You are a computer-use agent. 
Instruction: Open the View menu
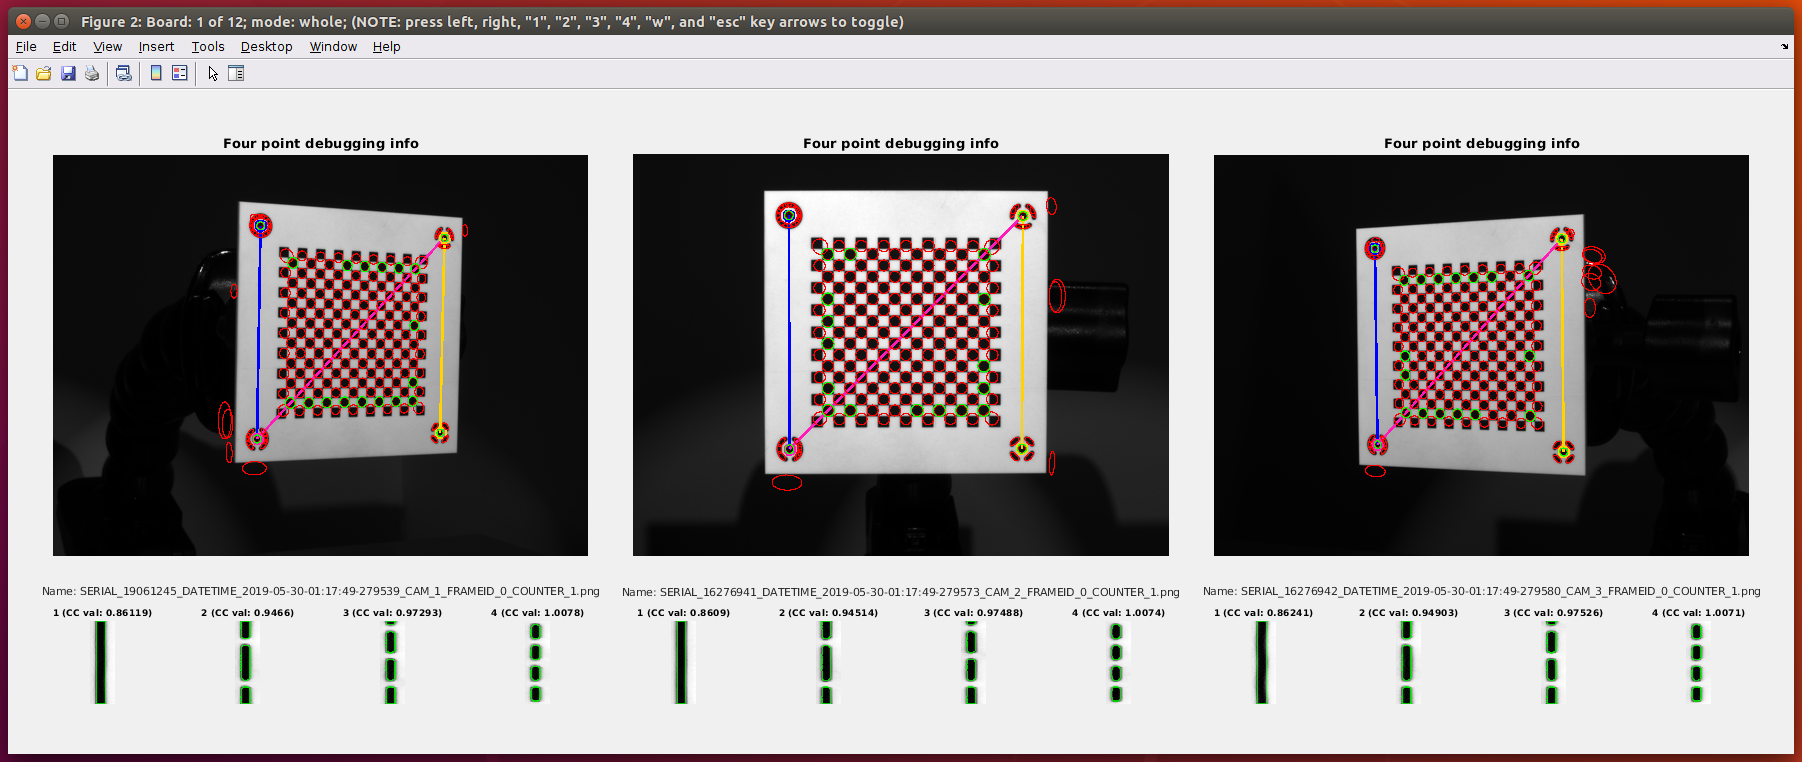pos(107,46)
